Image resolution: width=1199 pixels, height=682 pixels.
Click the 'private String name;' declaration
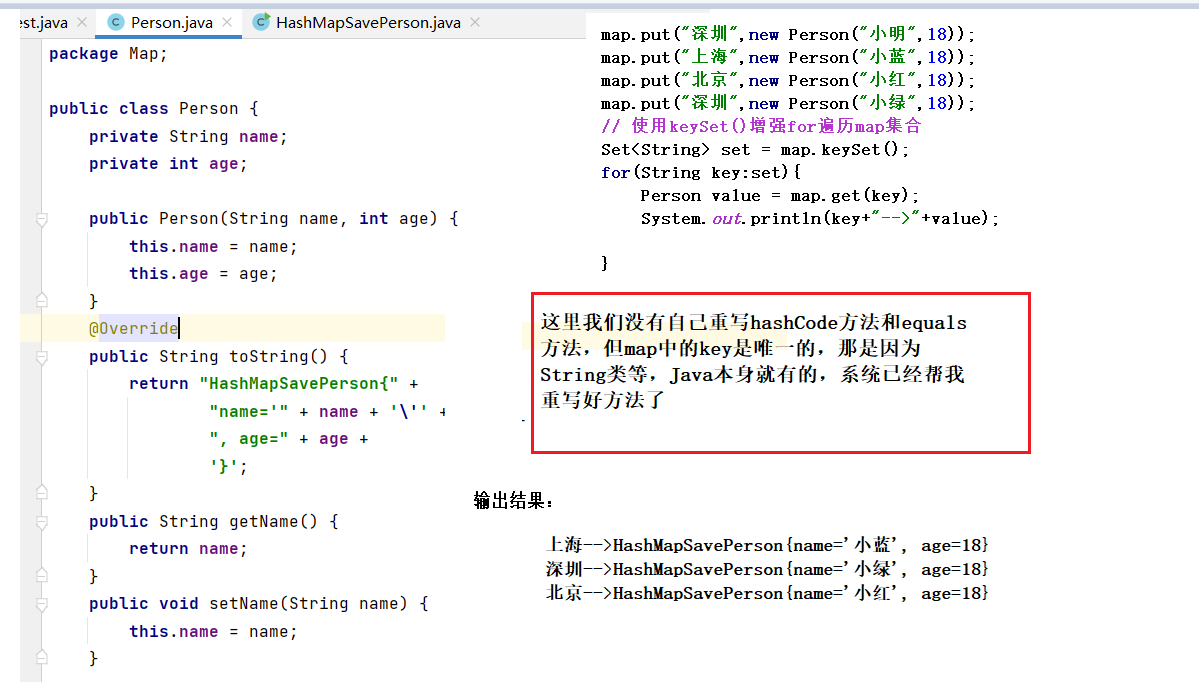(x=187, y=136)
